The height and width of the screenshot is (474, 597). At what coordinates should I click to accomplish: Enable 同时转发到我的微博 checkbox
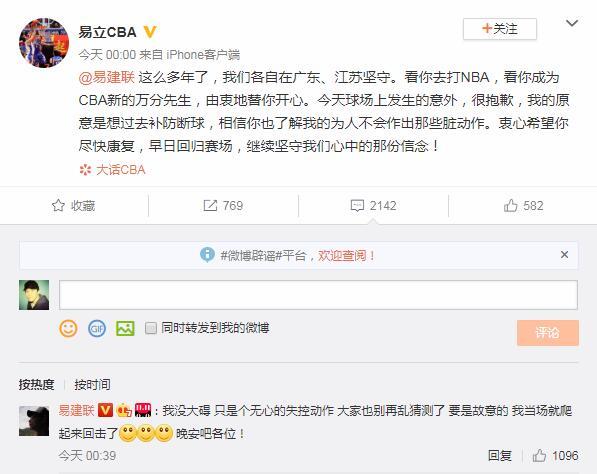coord(151,328)
